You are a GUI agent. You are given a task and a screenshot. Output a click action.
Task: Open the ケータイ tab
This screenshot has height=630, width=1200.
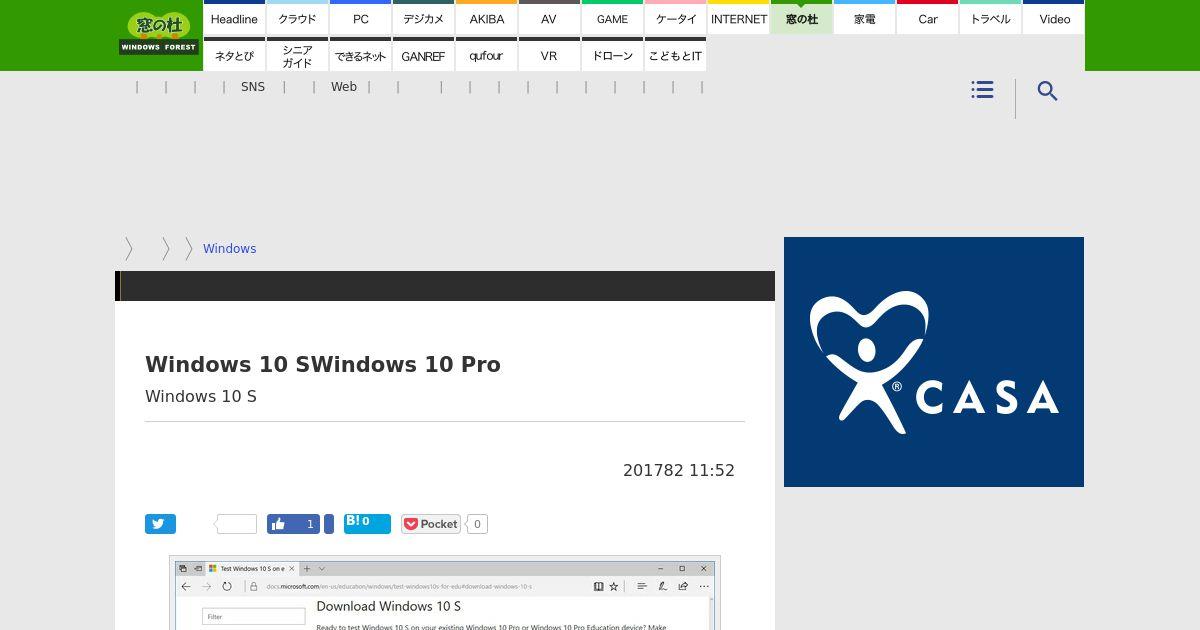[675, 18]
